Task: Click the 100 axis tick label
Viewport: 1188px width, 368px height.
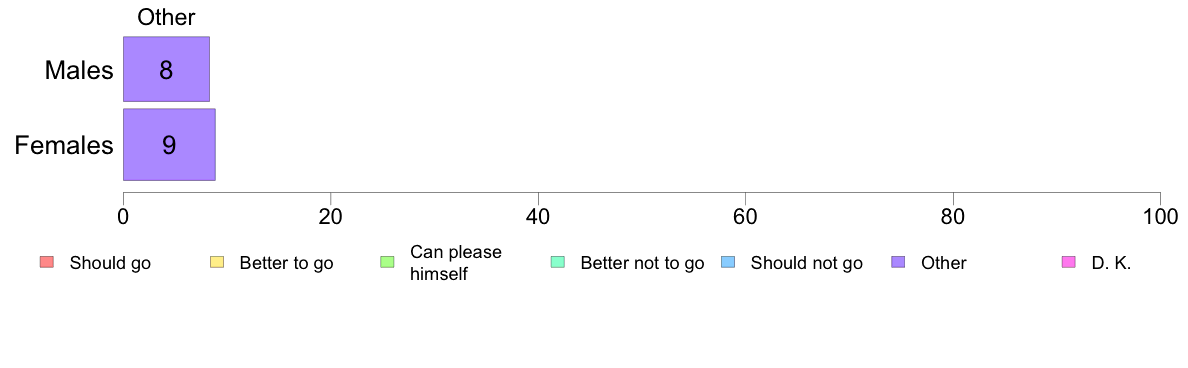Action: click(x=1160, y=216)
